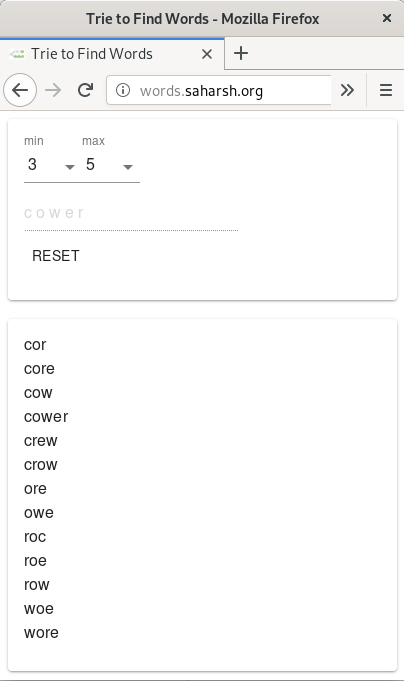Focus the letters input field showing cower
This screenshot has height=681, width=404.
coord(131,214)
